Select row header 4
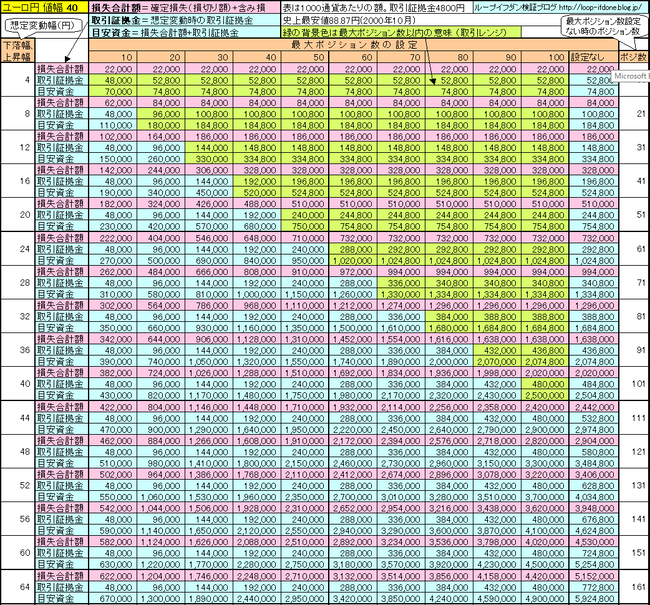The width and height of the screenshot is (650, 605). pyautogui.click(x=17, y=80)
